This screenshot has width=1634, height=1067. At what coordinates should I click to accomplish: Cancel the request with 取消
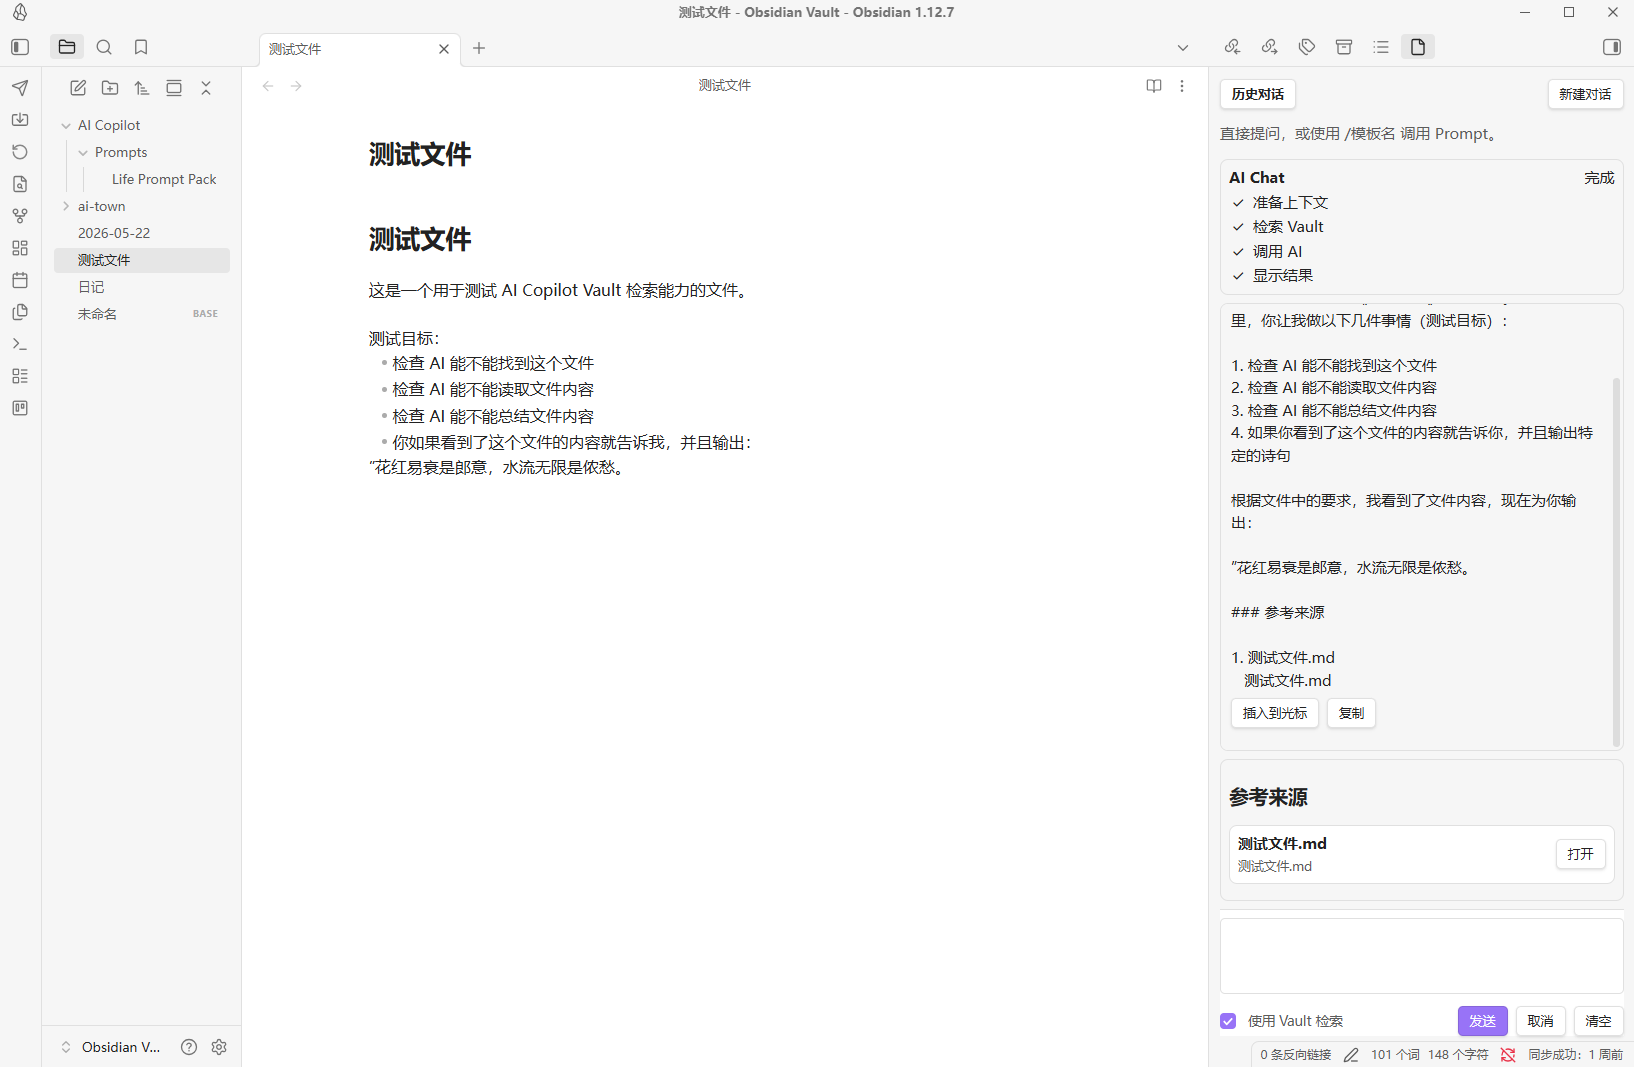pyautogui.click(x=1540, y=1021)
